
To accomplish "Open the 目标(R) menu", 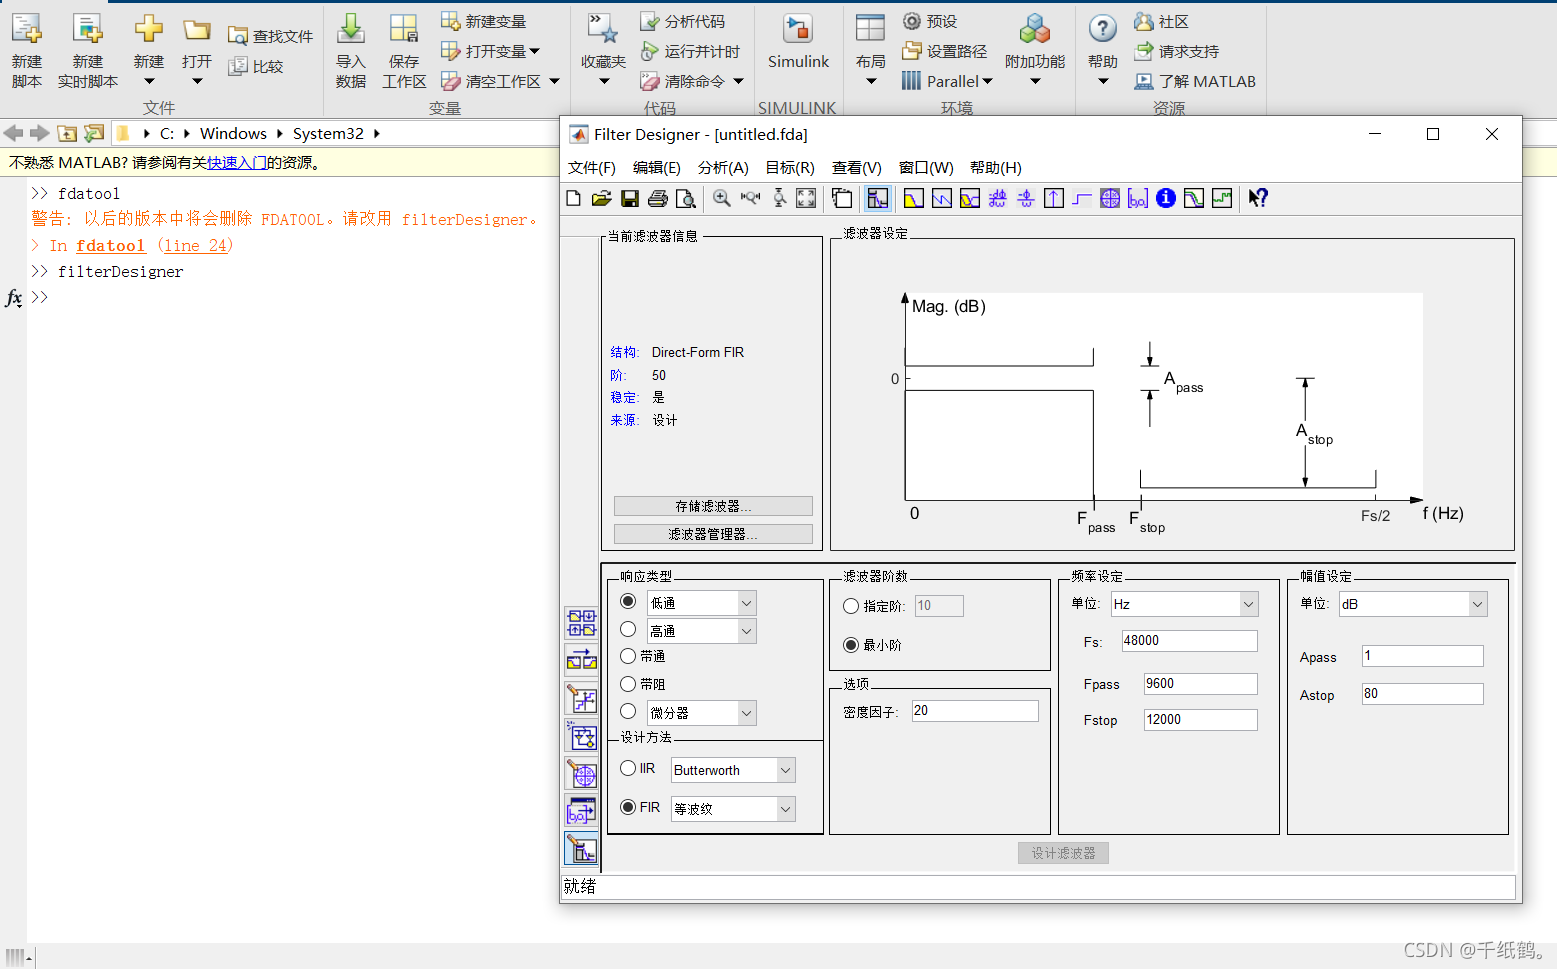I will coord(790,167).
